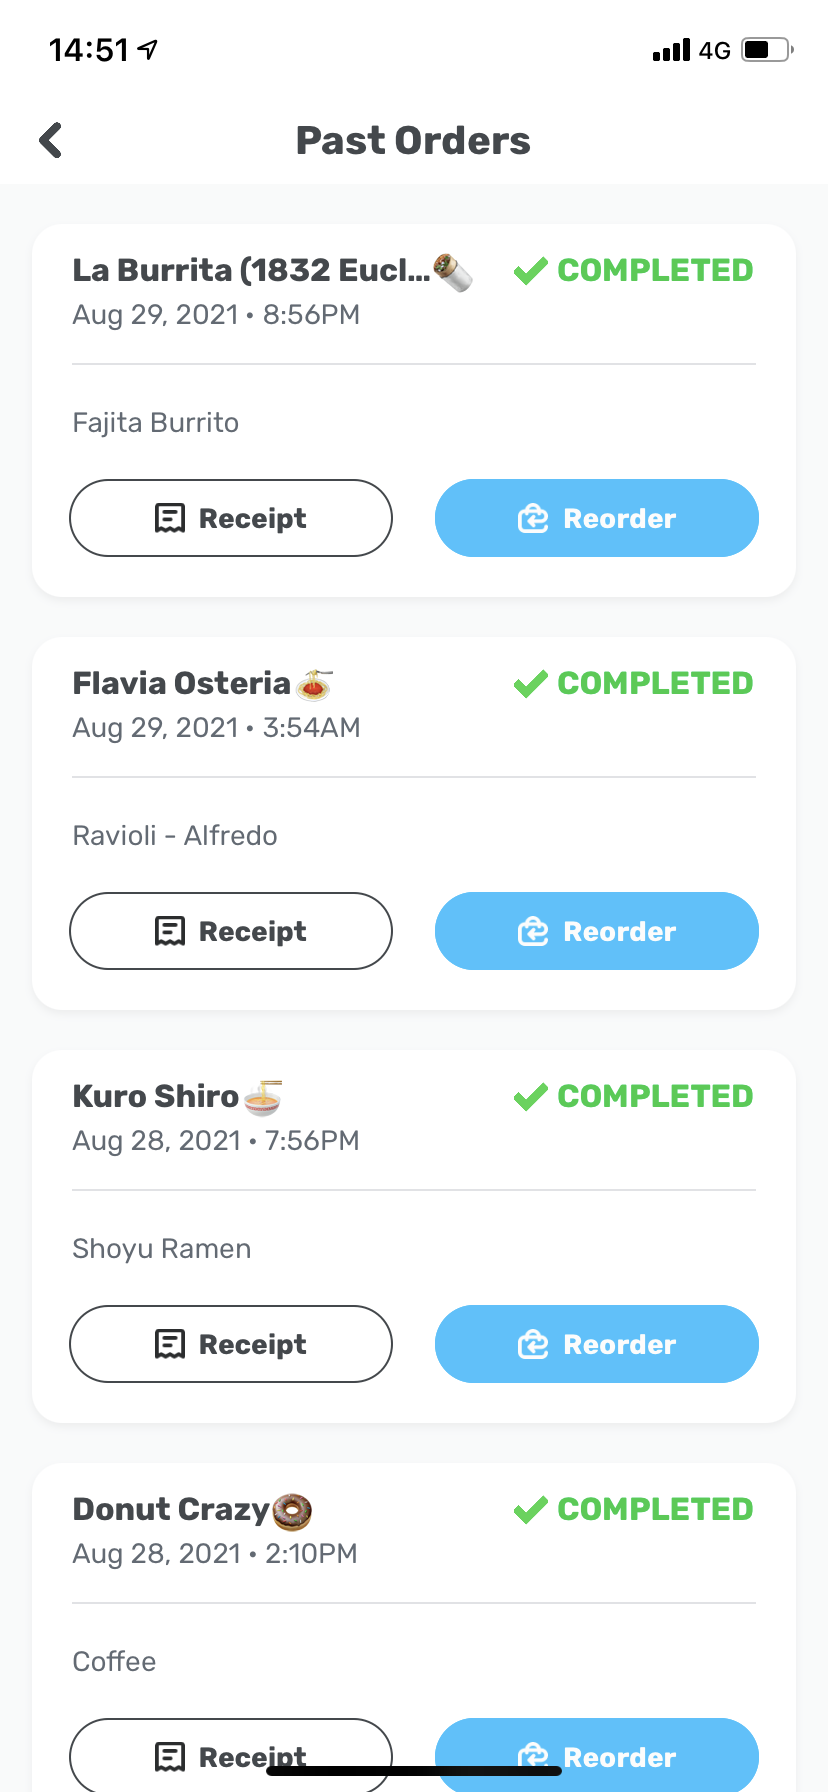The height and width of the screenshot is (1792, 828).
Task: Tap the COMPLETED status on La Burrita order
Action: 655,270
